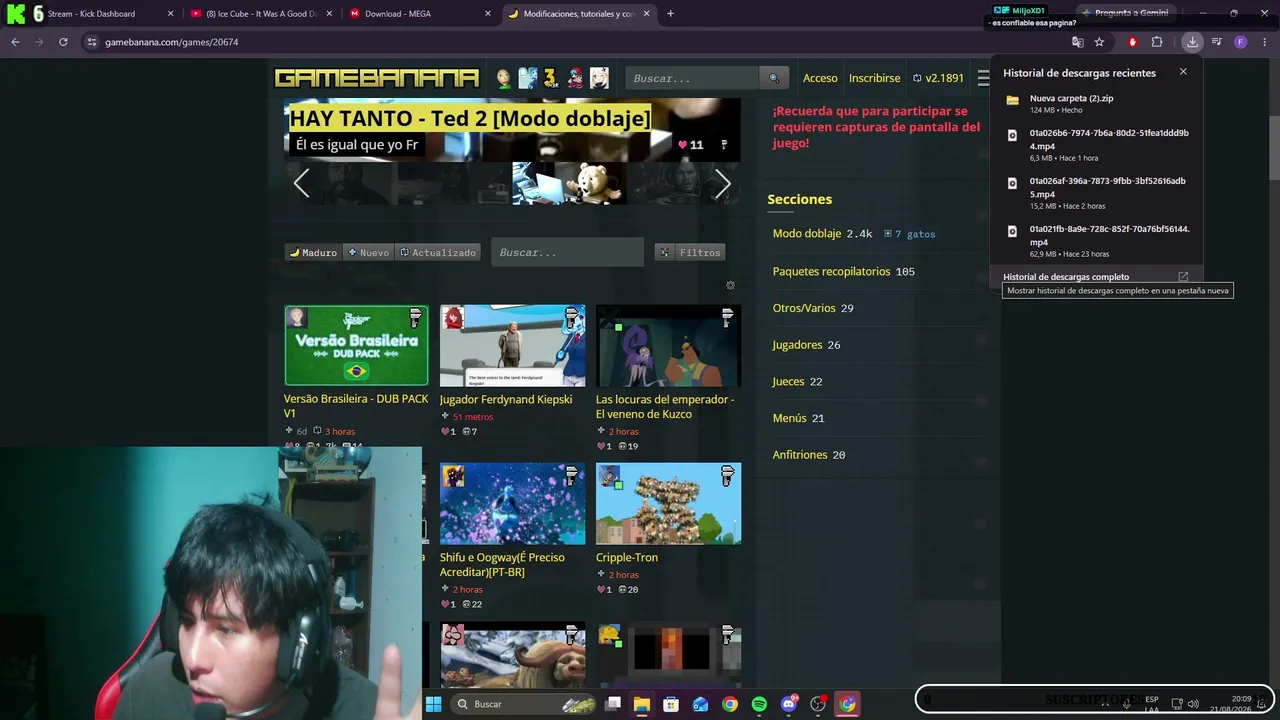Open Chrome three-dot menu

[1265, 42]
